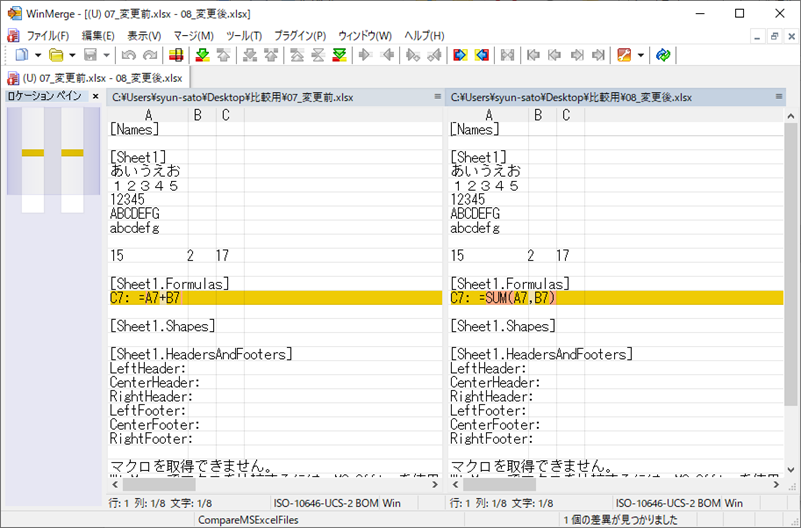Image resolution: width=801 pixels, height=528 pixels.
Task: Jump to next difference with green down arrow
Action: (x=202, y=55)
